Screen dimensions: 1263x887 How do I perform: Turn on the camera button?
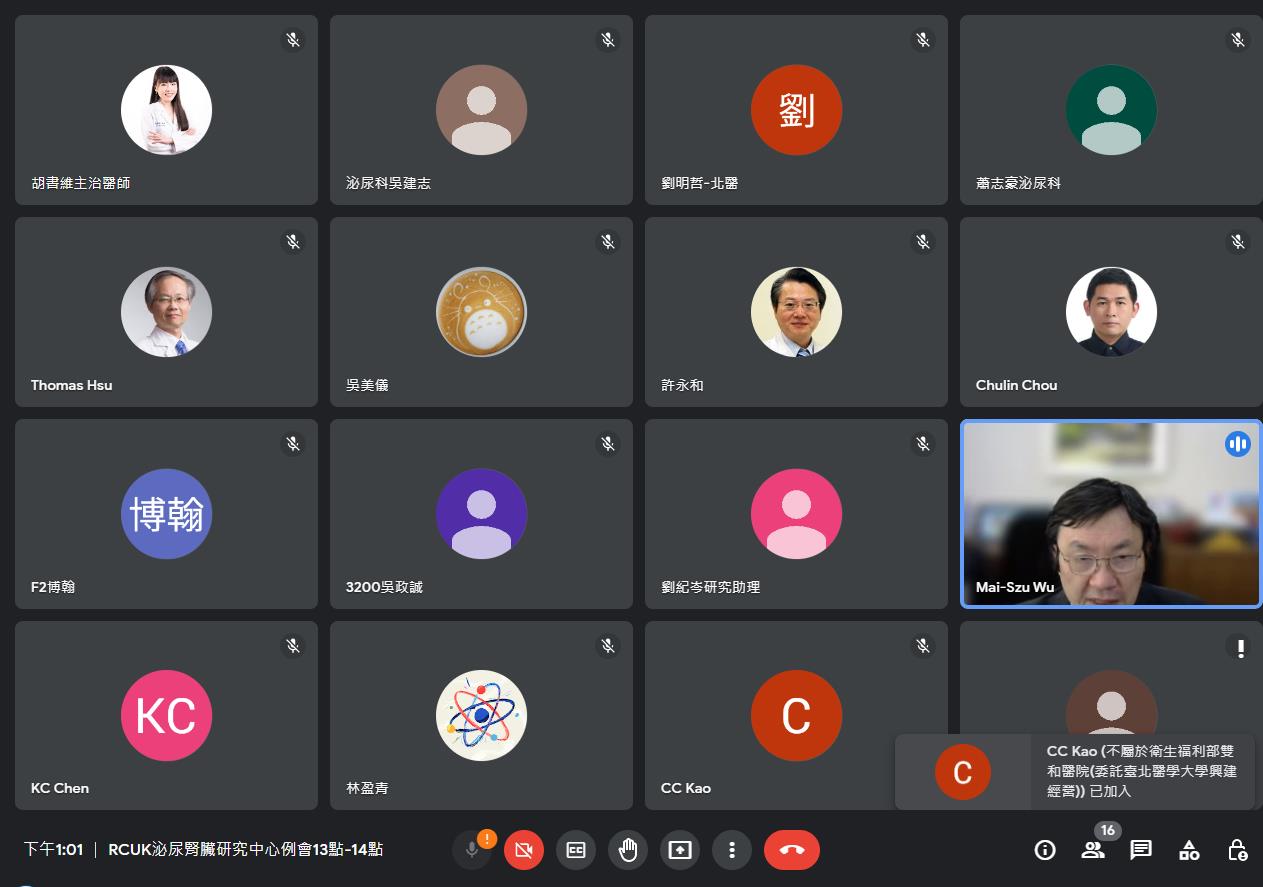pyautogui.click(x=523, y=850)
